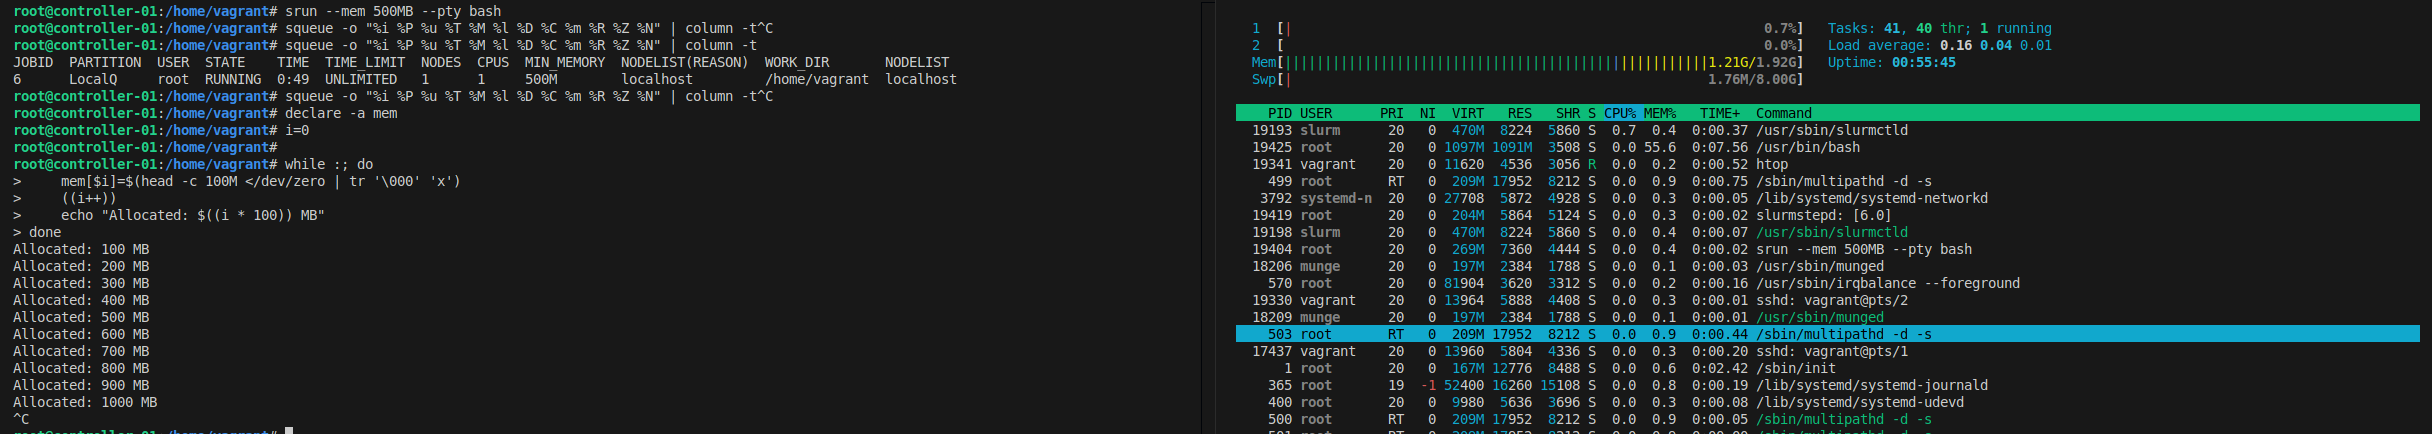Screen dimensions: 2432x434
Task: Sort process list by MEM% column
Action: pyautogui.click(x=1659, y=113)
